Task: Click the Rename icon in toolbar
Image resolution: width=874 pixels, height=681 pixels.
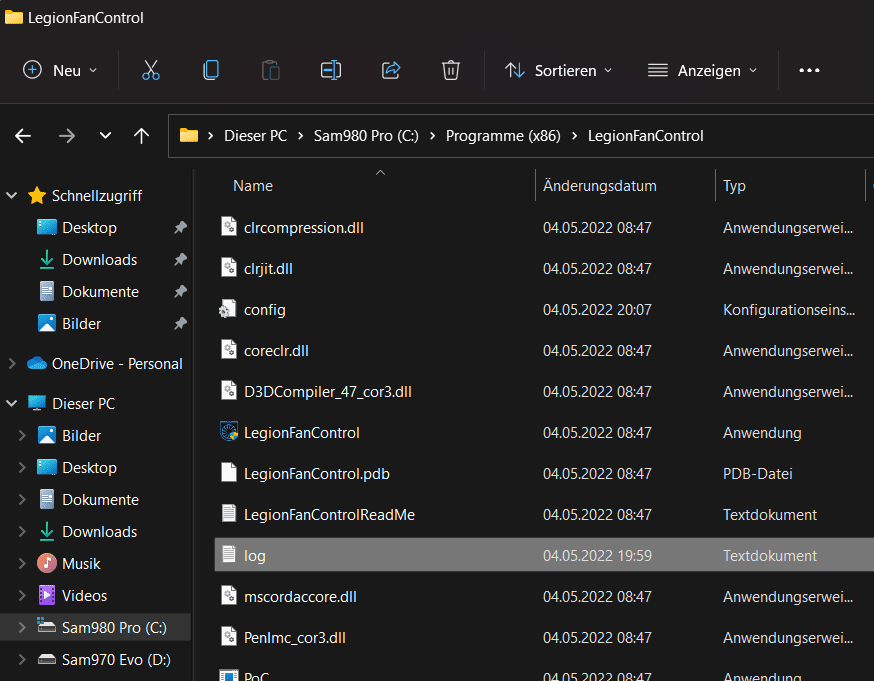Action: coord(331,70)
